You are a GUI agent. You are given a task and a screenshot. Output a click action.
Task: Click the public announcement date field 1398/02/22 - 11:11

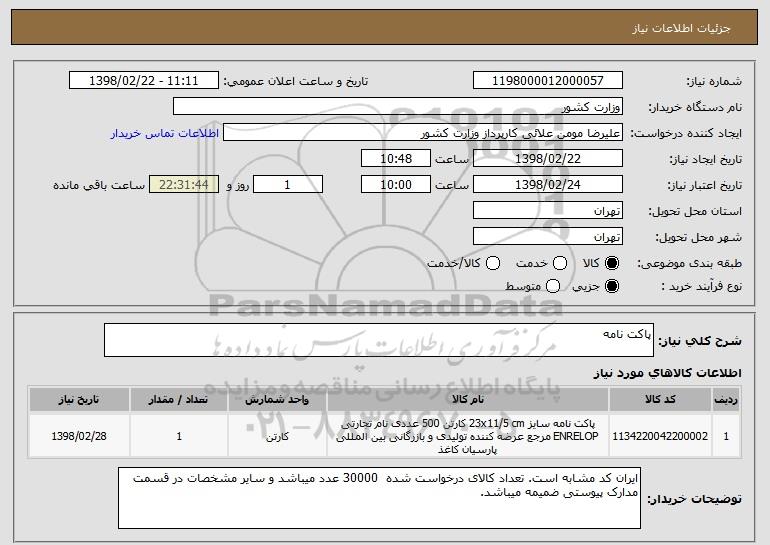144,81
